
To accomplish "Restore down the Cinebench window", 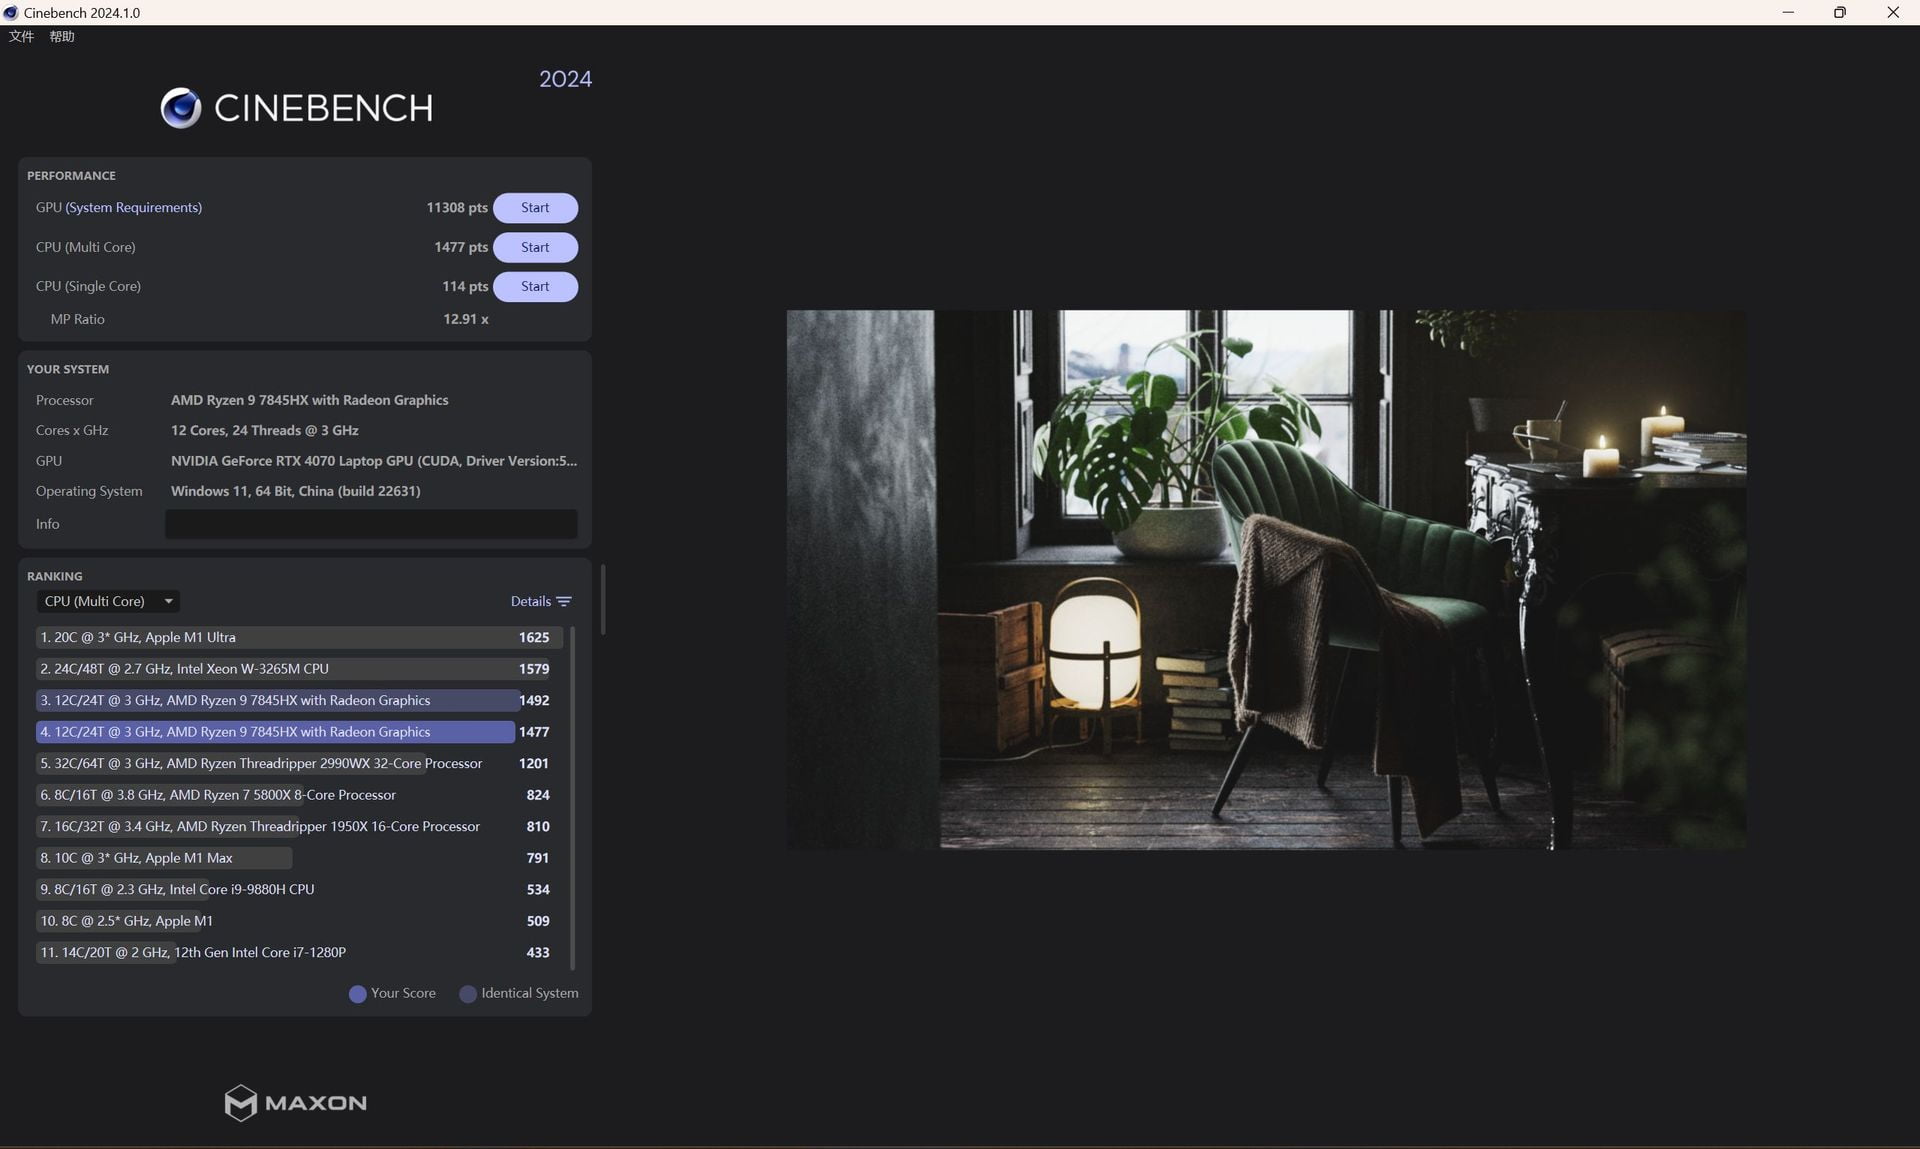I will tap(1840, 12).
